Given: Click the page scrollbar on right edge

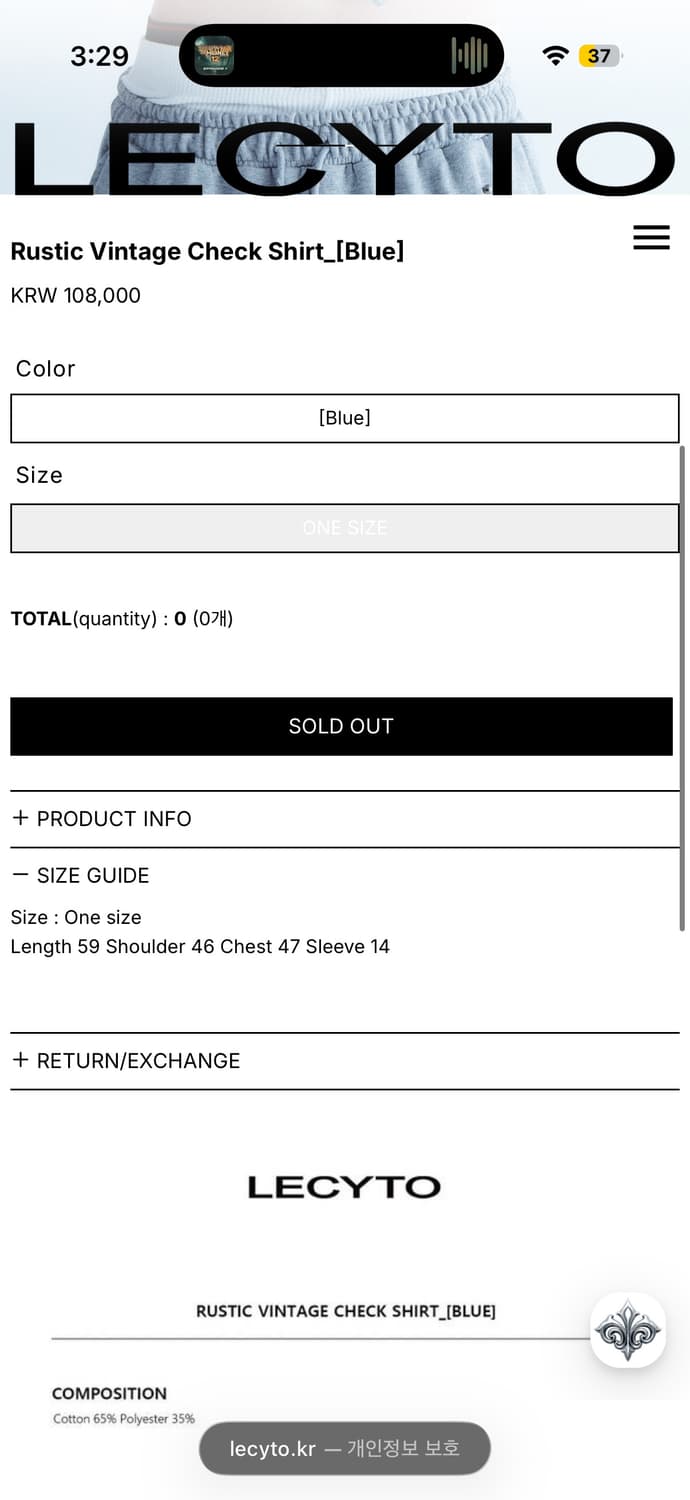Looking at the screenshot, I should [683, 690].
